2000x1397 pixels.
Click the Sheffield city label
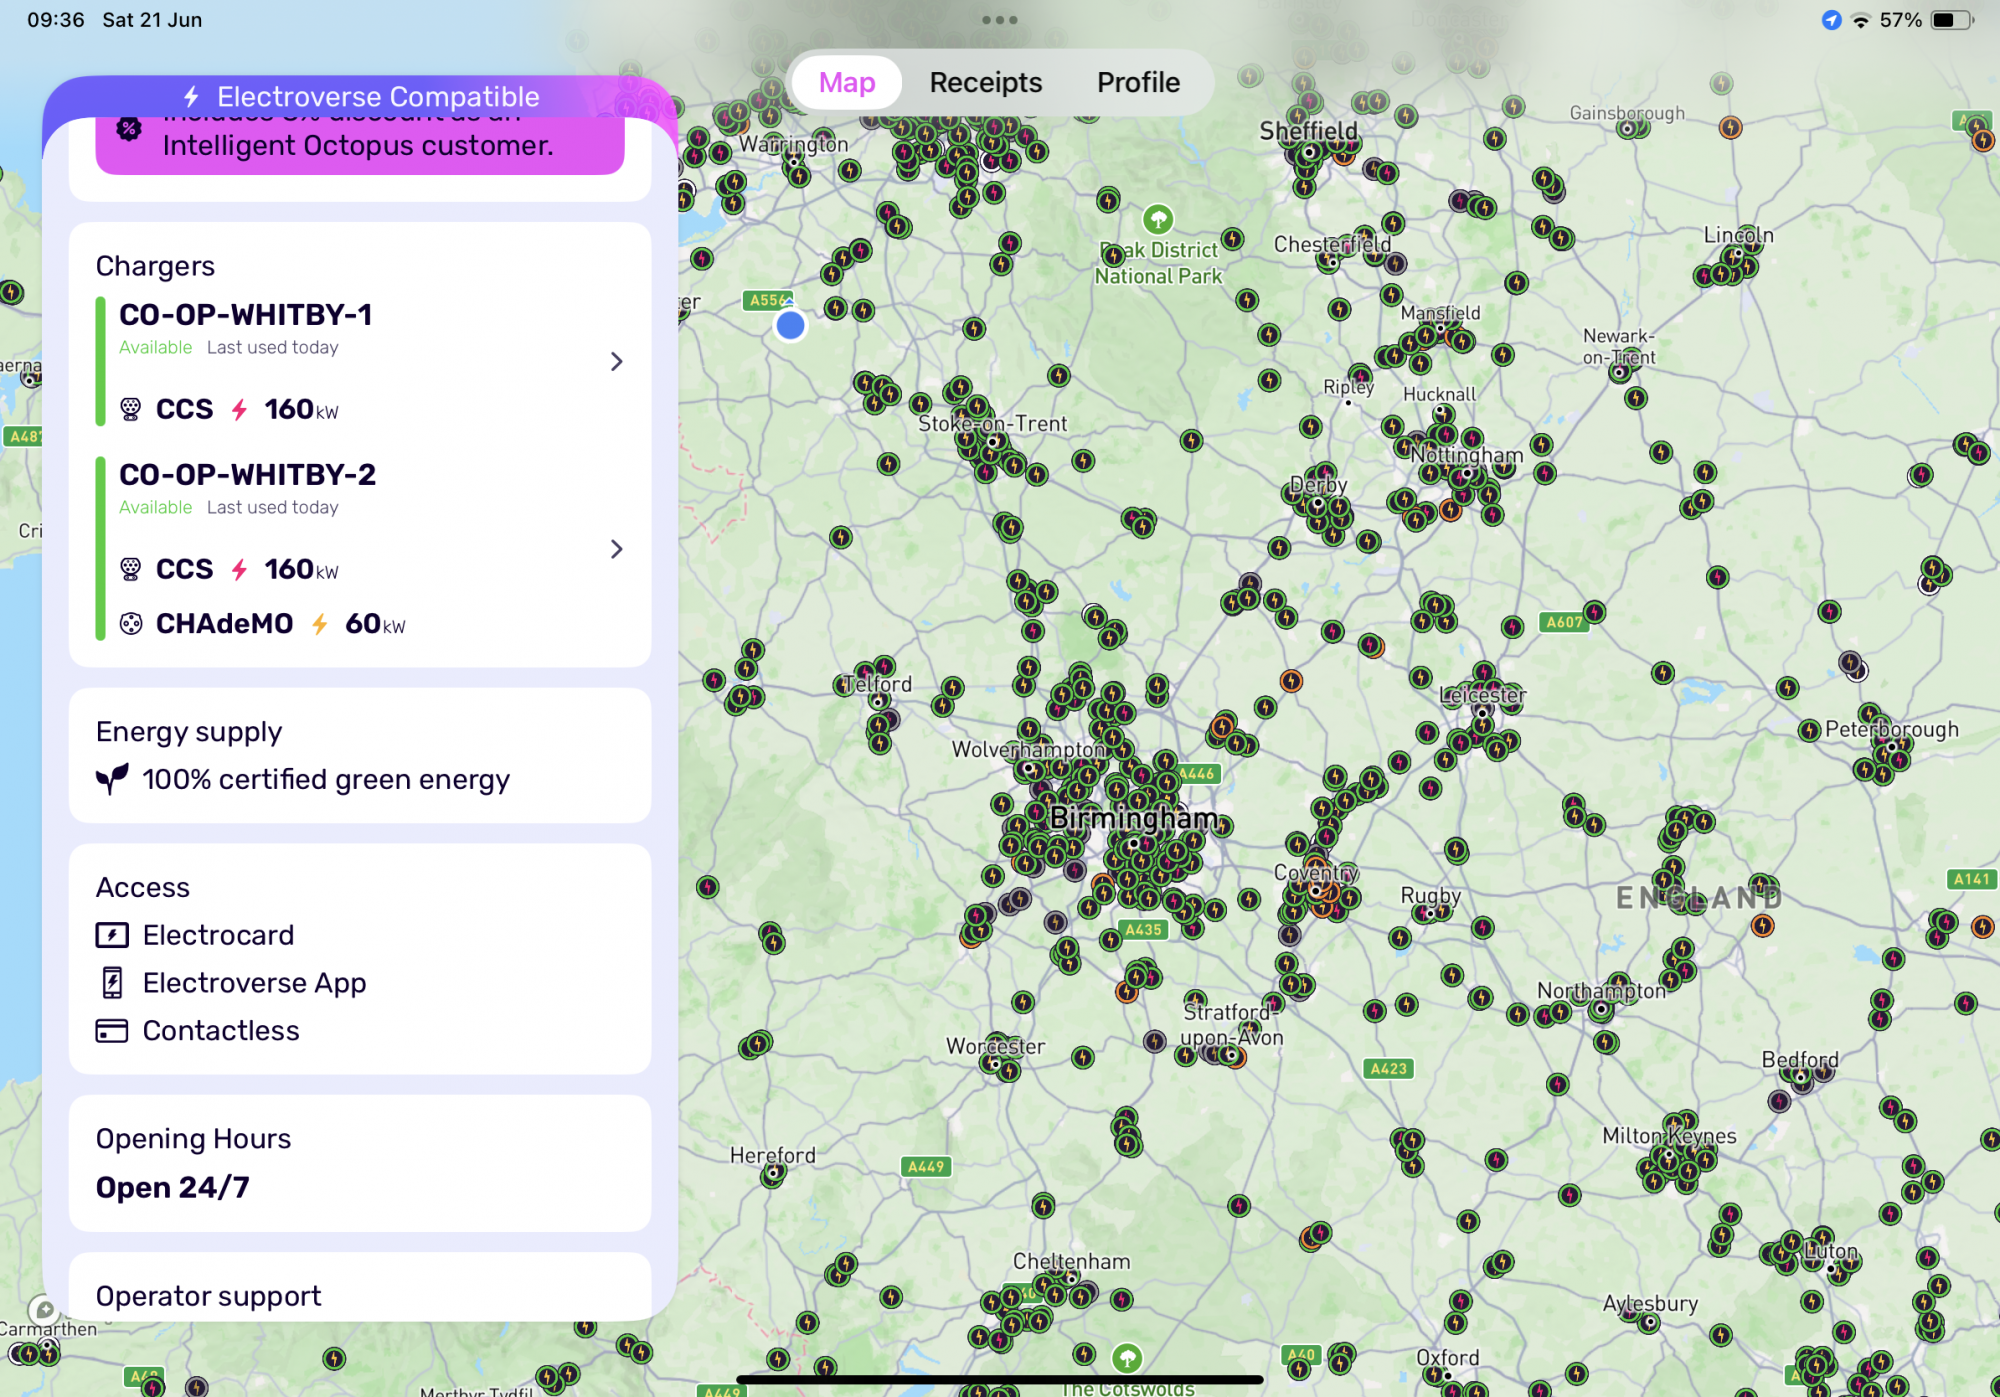pyautogui.click(x=1308, y=131)
